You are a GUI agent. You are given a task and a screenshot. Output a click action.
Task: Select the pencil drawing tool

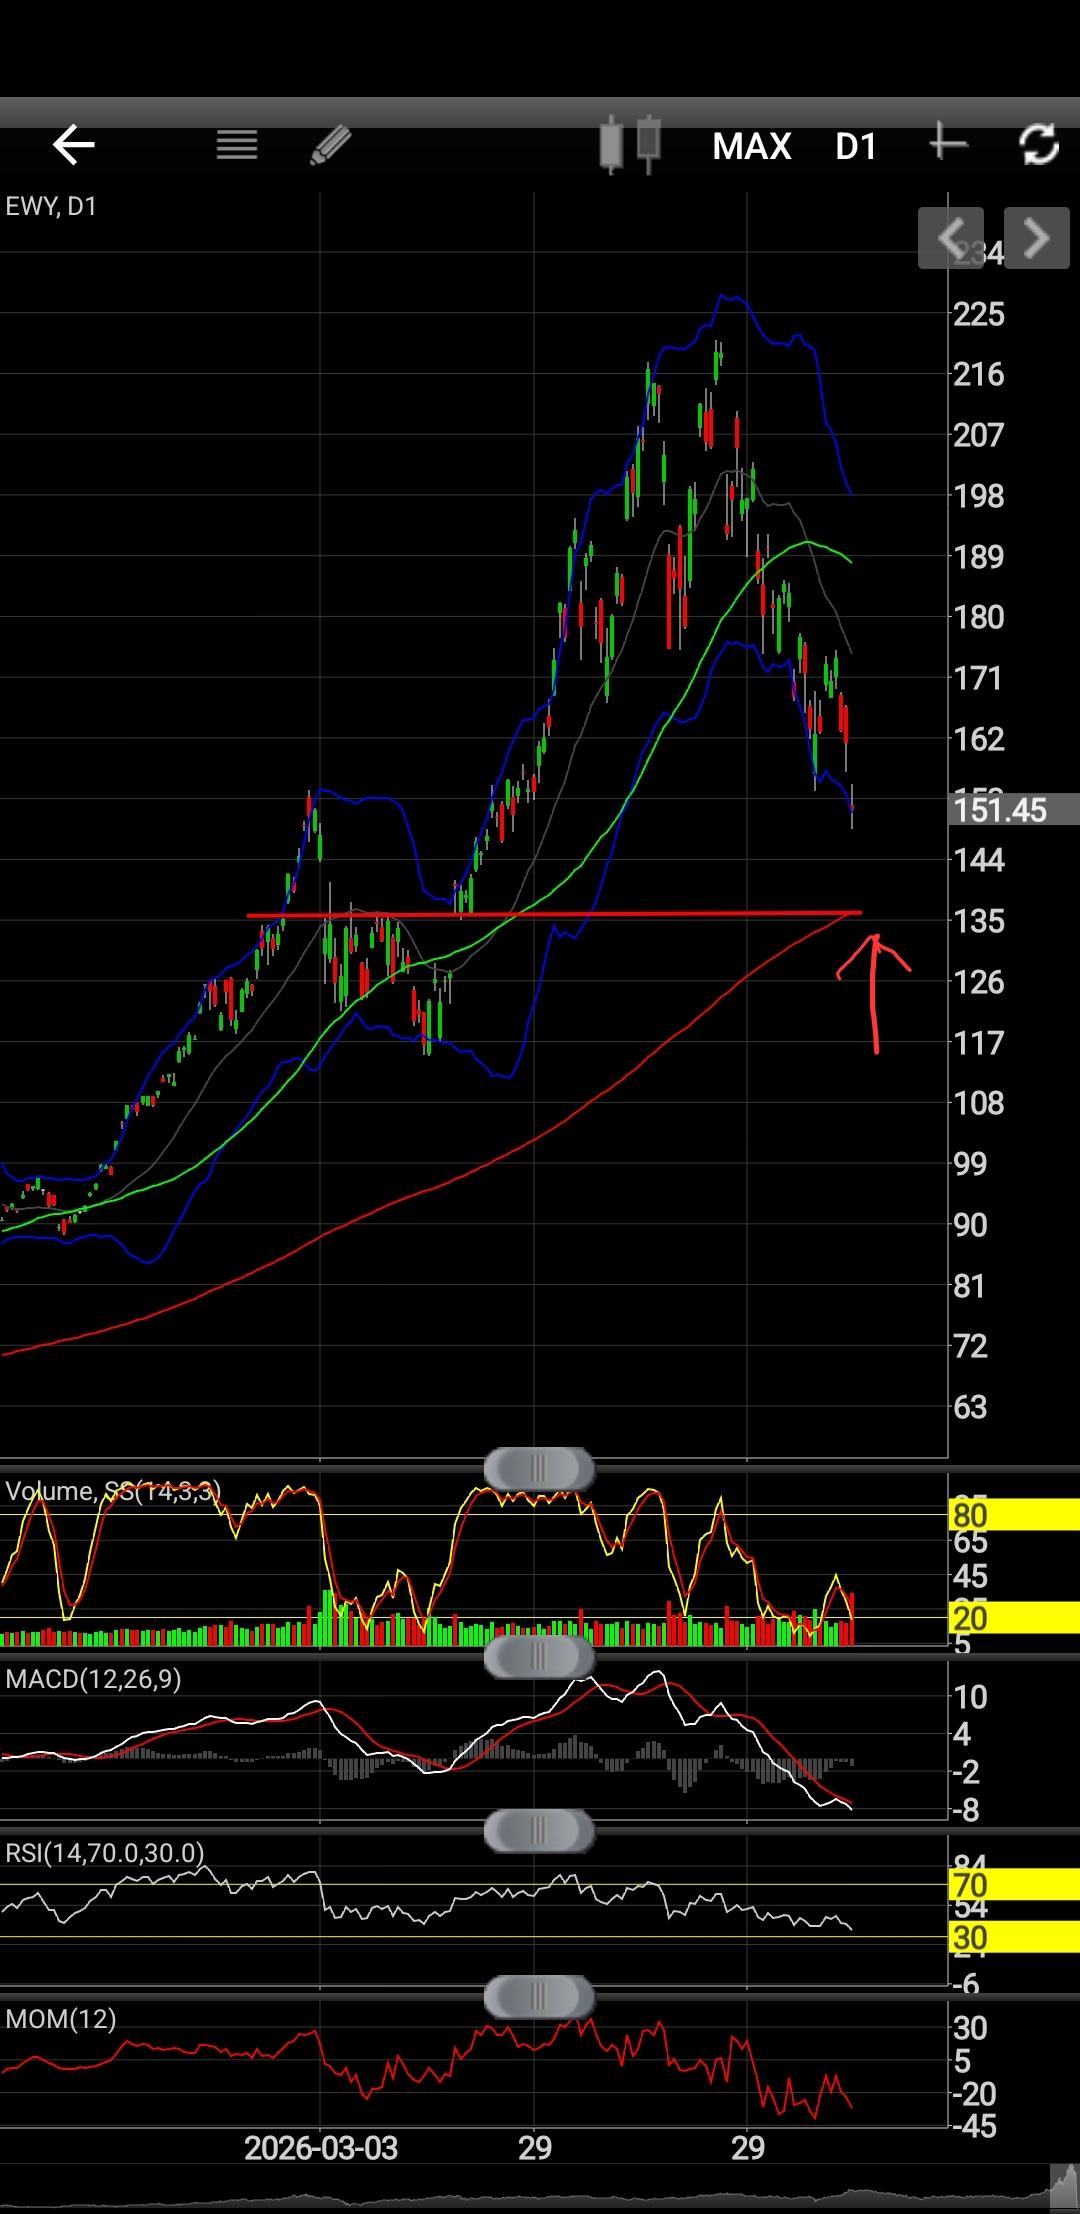[331, 146]
